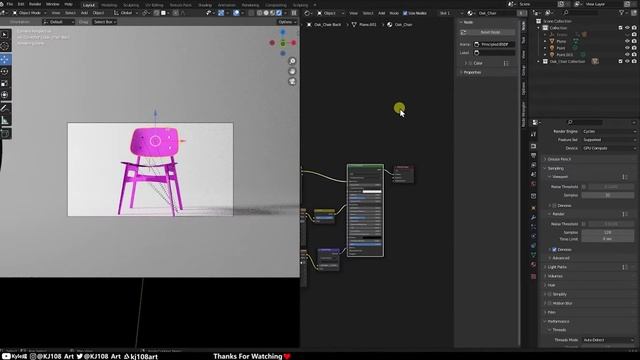The image size is (640, 360).
Task: Hide the Oak_Chair Collection in outliner
Action: click(x=627, y=61)
